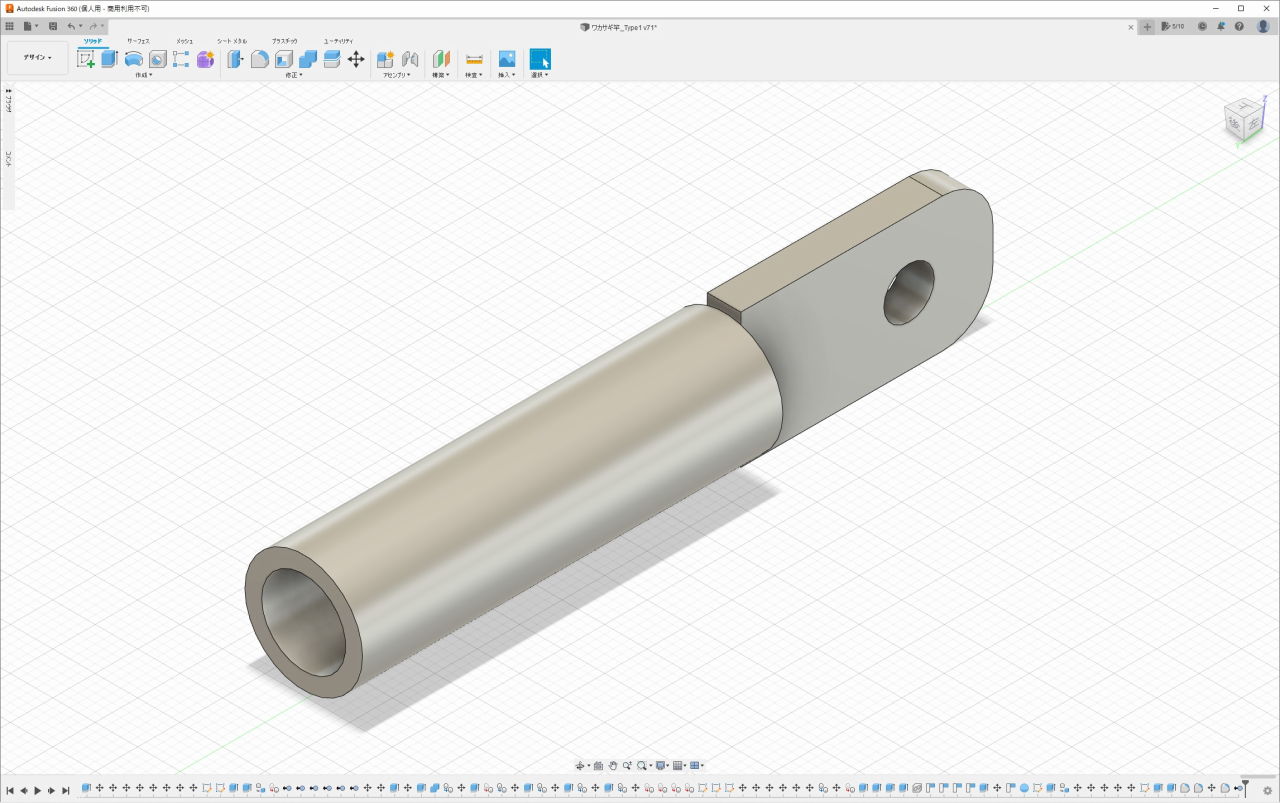Open the デザイン workspace dropdown

pyautogui.click(x=38, y=58)
